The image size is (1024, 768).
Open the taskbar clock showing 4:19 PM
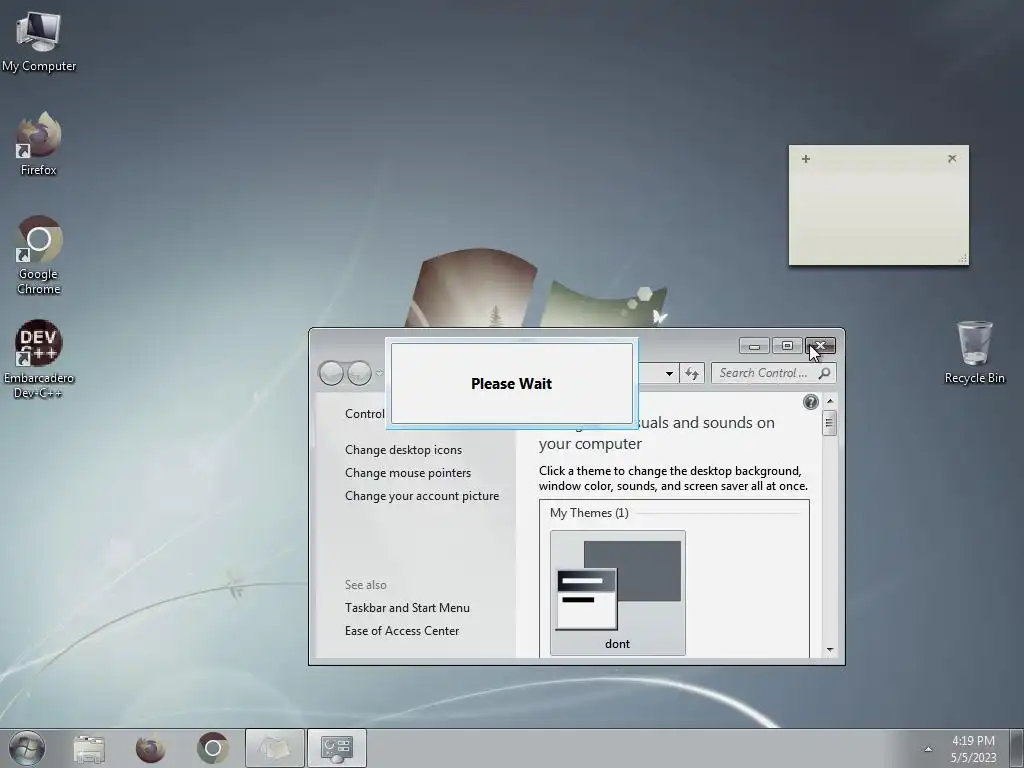coord(973,748)
